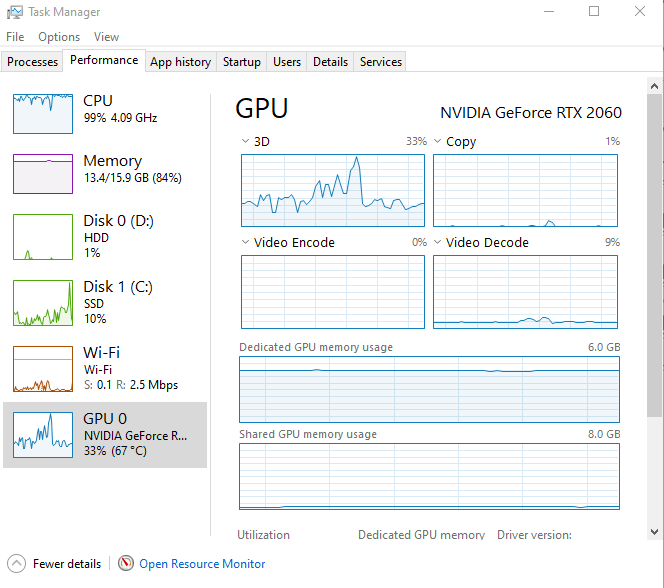Click the "13.4/15.9 GB (84%)" memory value
664x588 pixels.
pyautogui.click(x=133, y=178)
